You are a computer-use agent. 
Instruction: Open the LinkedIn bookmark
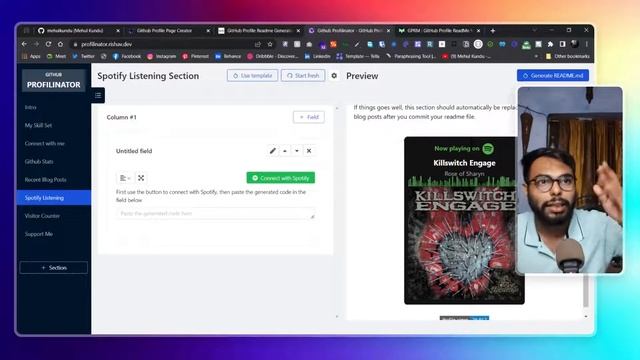[318, 56]
